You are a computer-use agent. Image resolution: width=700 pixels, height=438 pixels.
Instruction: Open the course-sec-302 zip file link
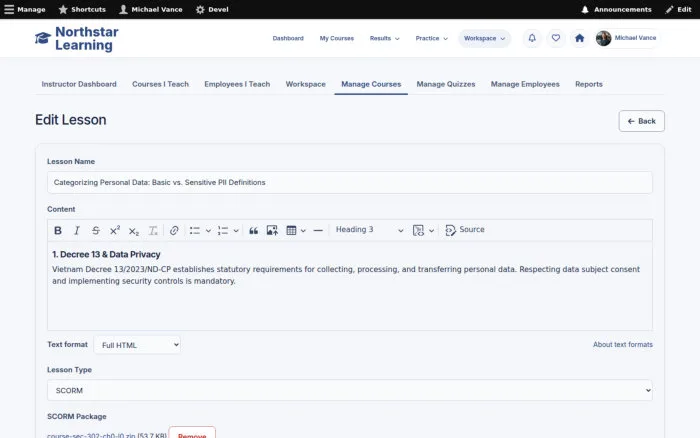pyautogui.click(x=91, y=435)
